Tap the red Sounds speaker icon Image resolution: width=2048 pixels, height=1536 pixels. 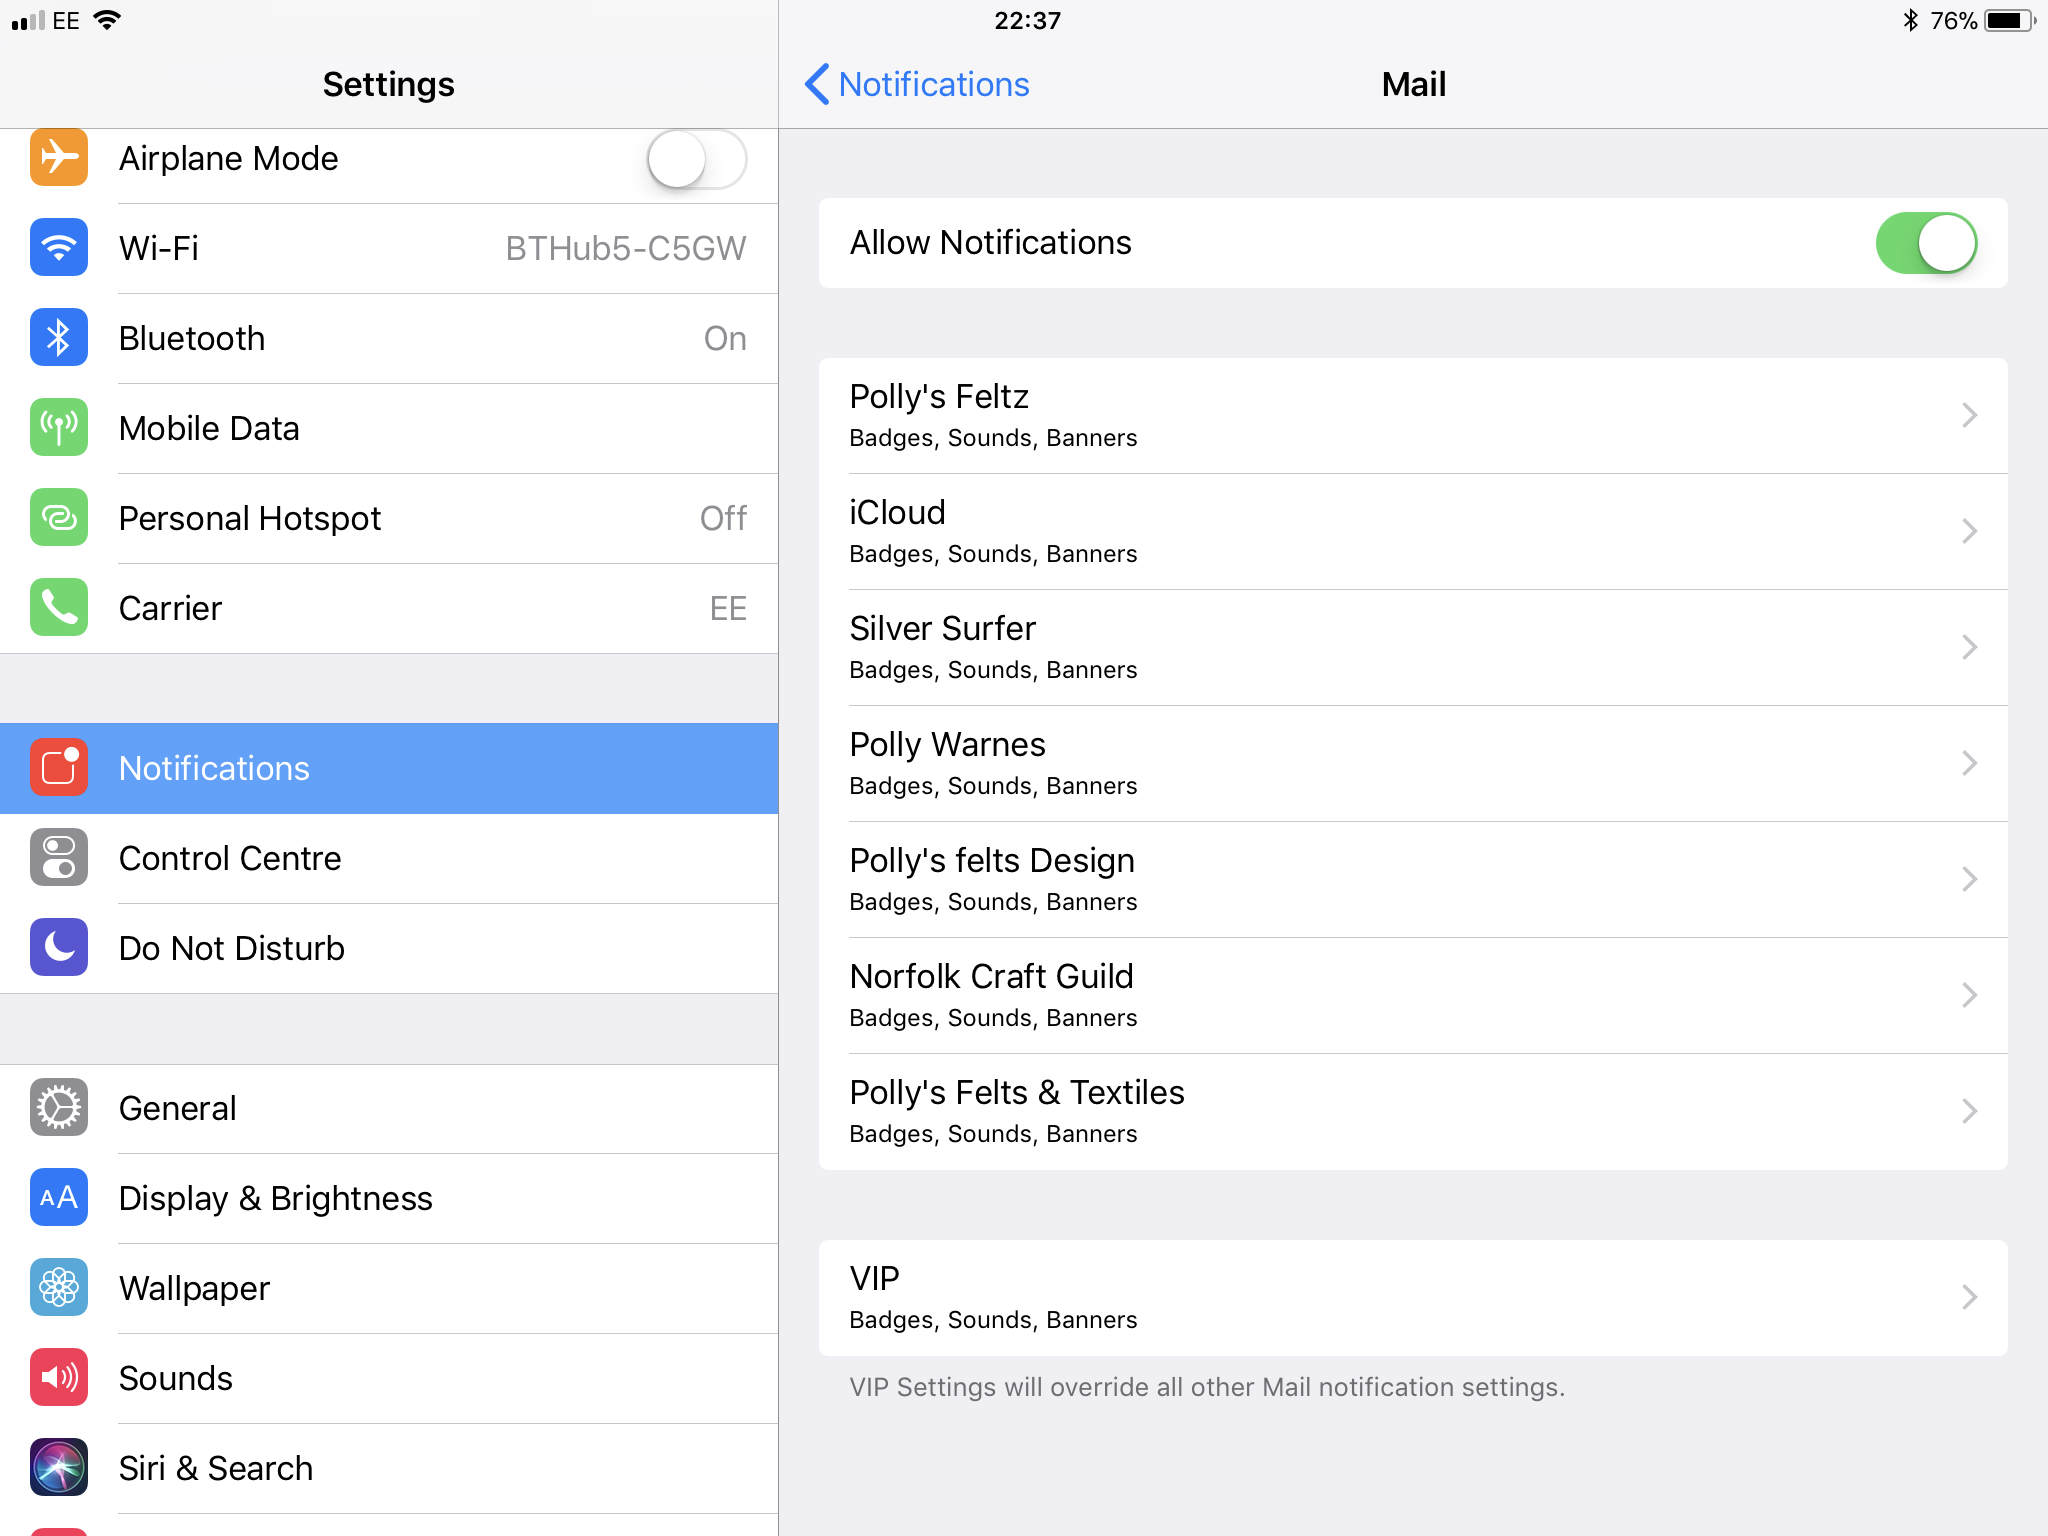coord(59,1378)
